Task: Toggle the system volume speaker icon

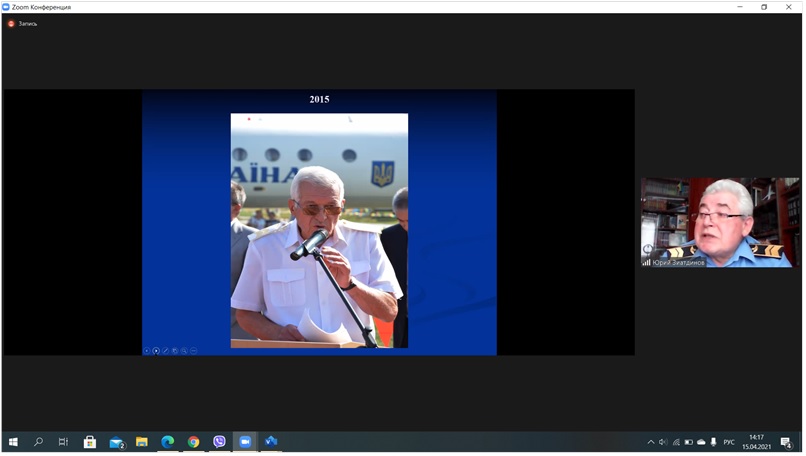Action: point(663,441)
